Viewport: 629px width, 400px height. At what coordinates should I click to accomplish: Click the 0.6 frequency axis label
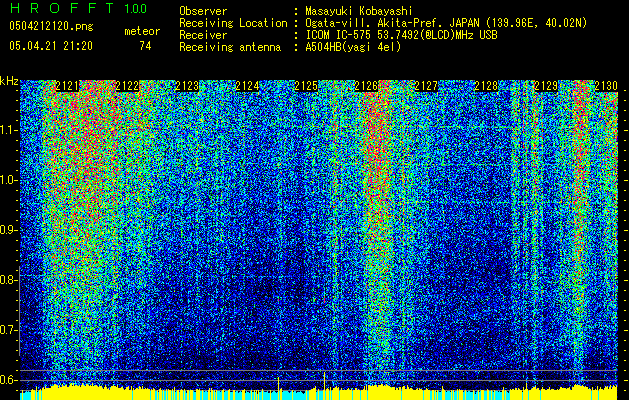[x=8, y=380]
